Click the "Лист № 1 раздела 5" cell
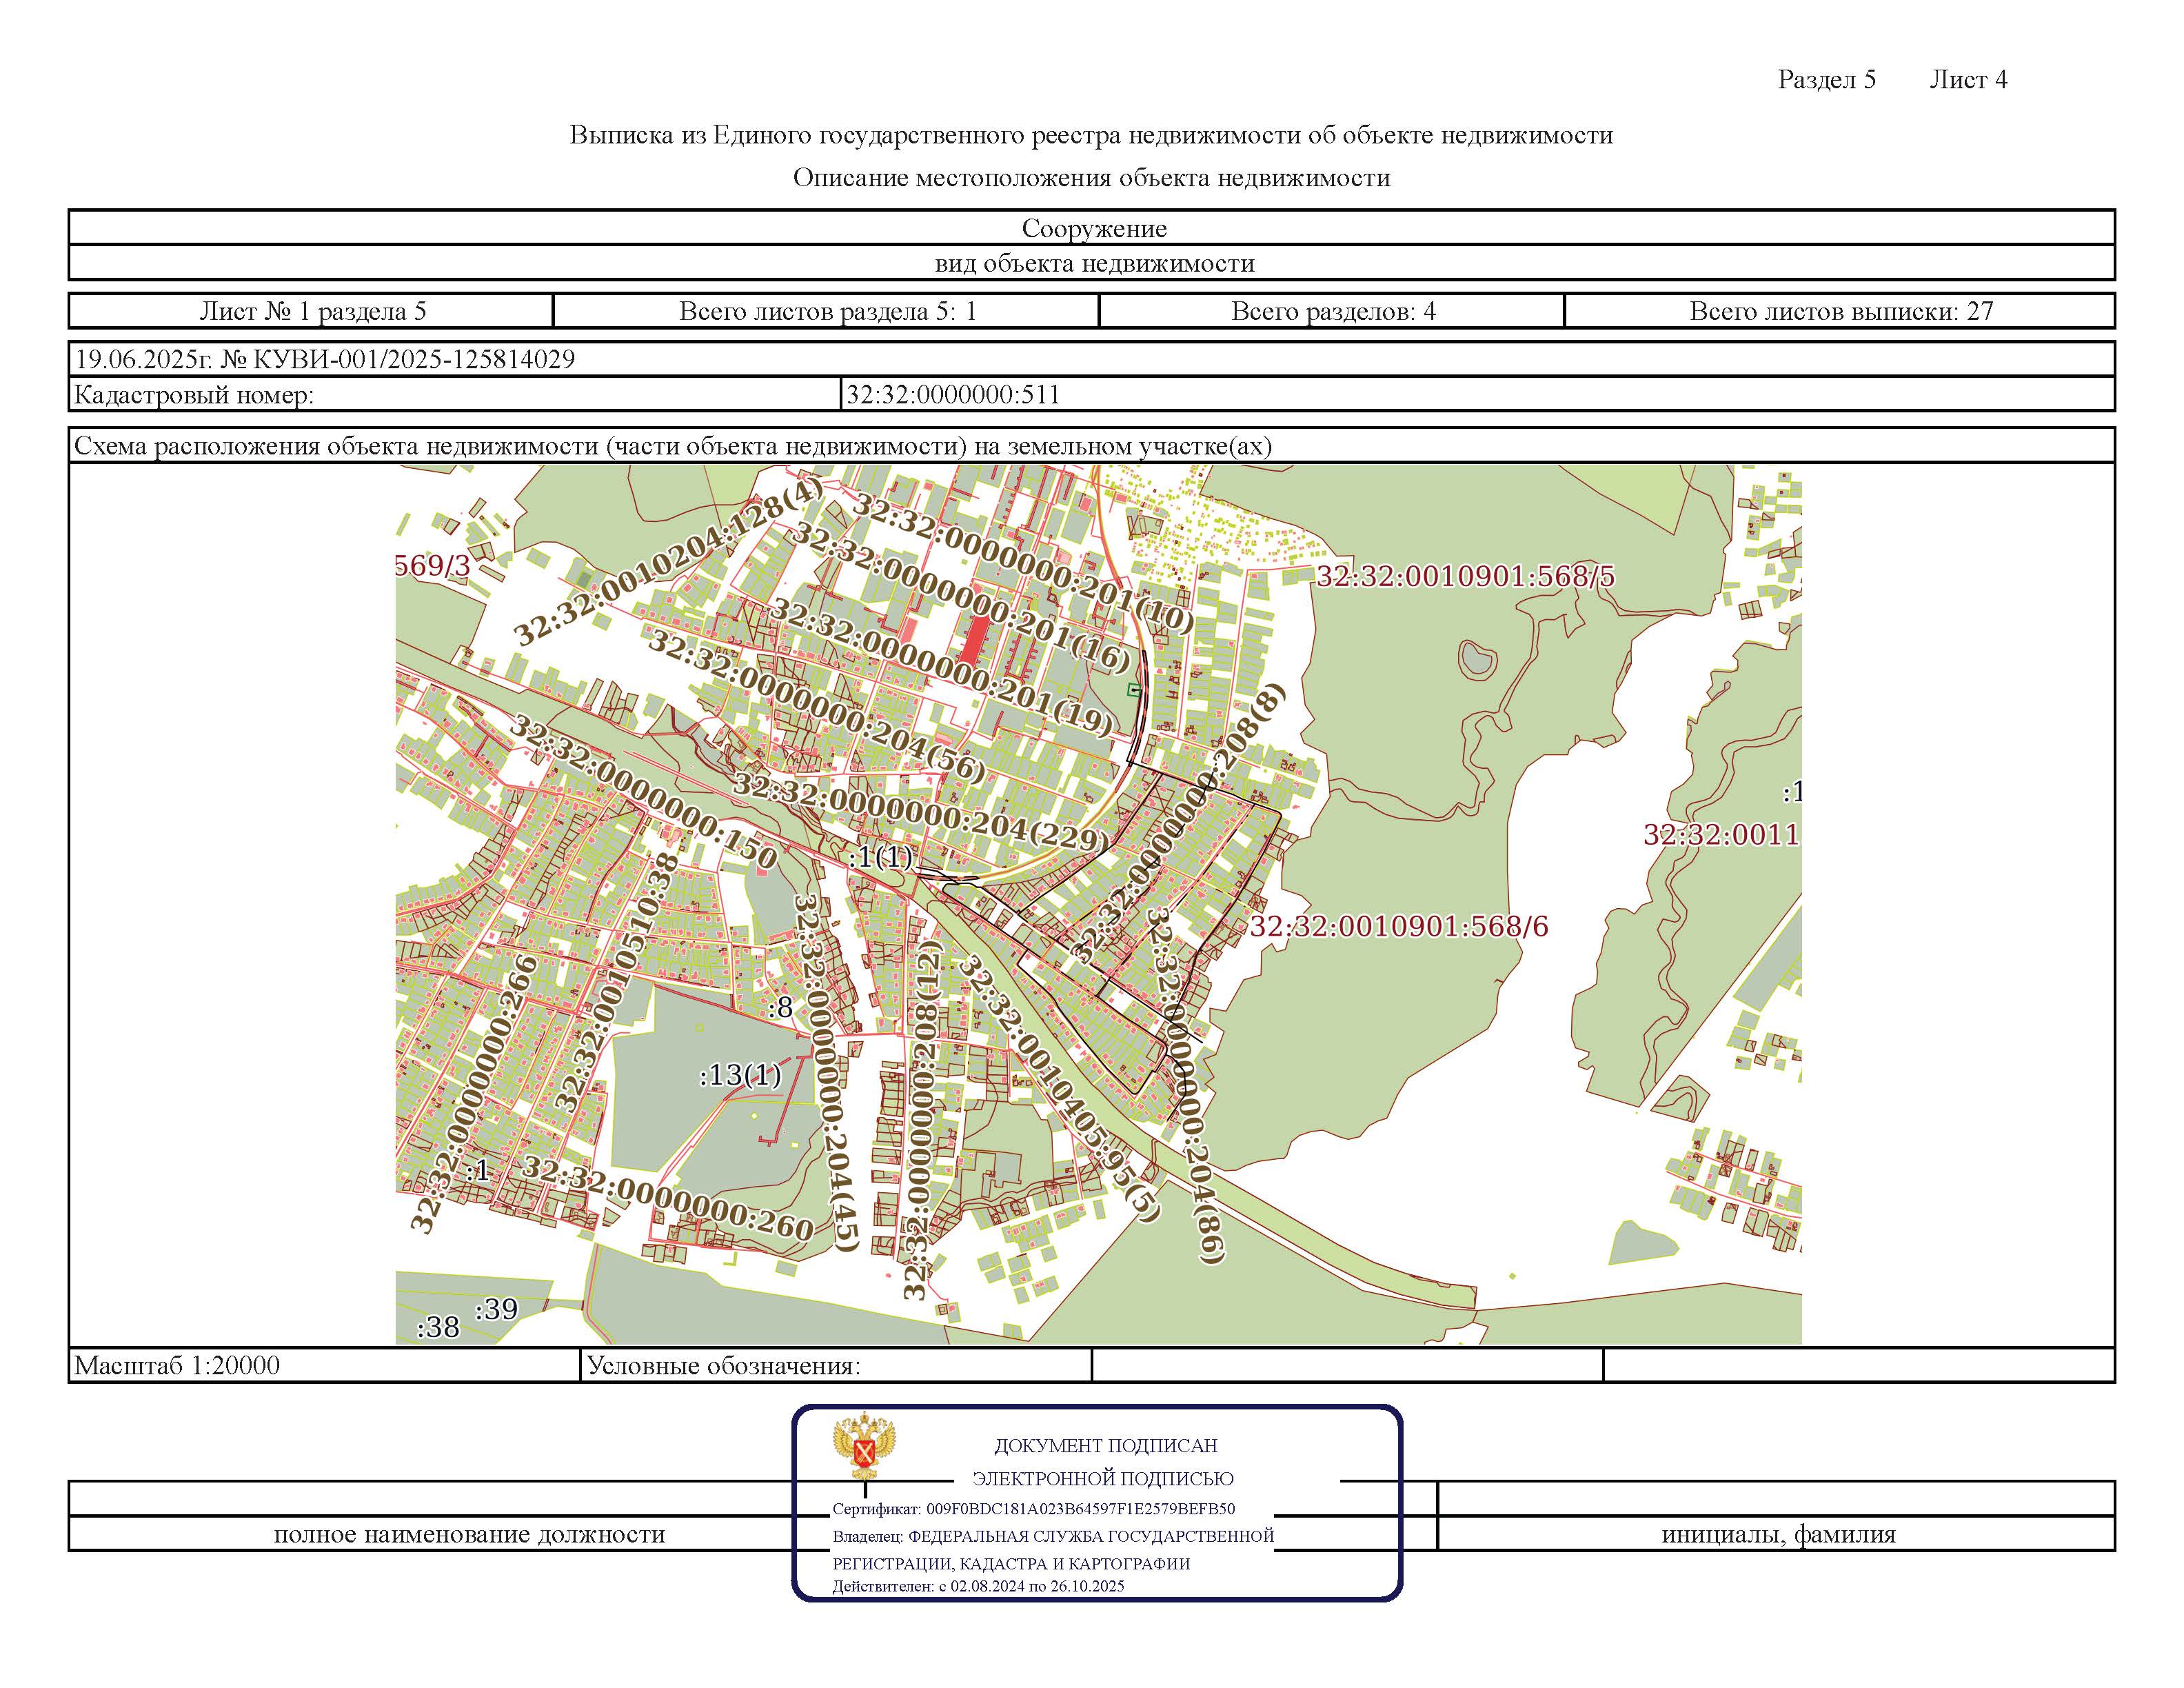Screen dimensions: 2184x1688 (x=312, y=311)
